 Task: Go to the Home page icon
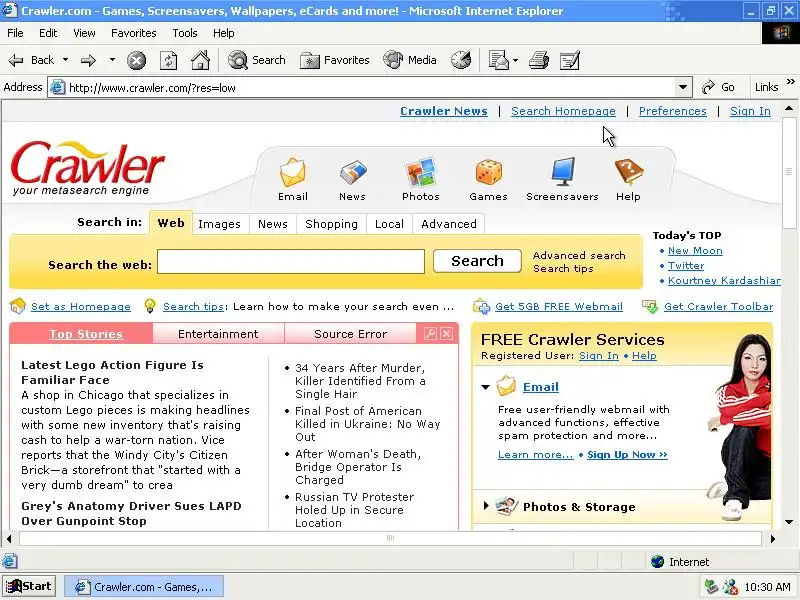pos(200,60)
